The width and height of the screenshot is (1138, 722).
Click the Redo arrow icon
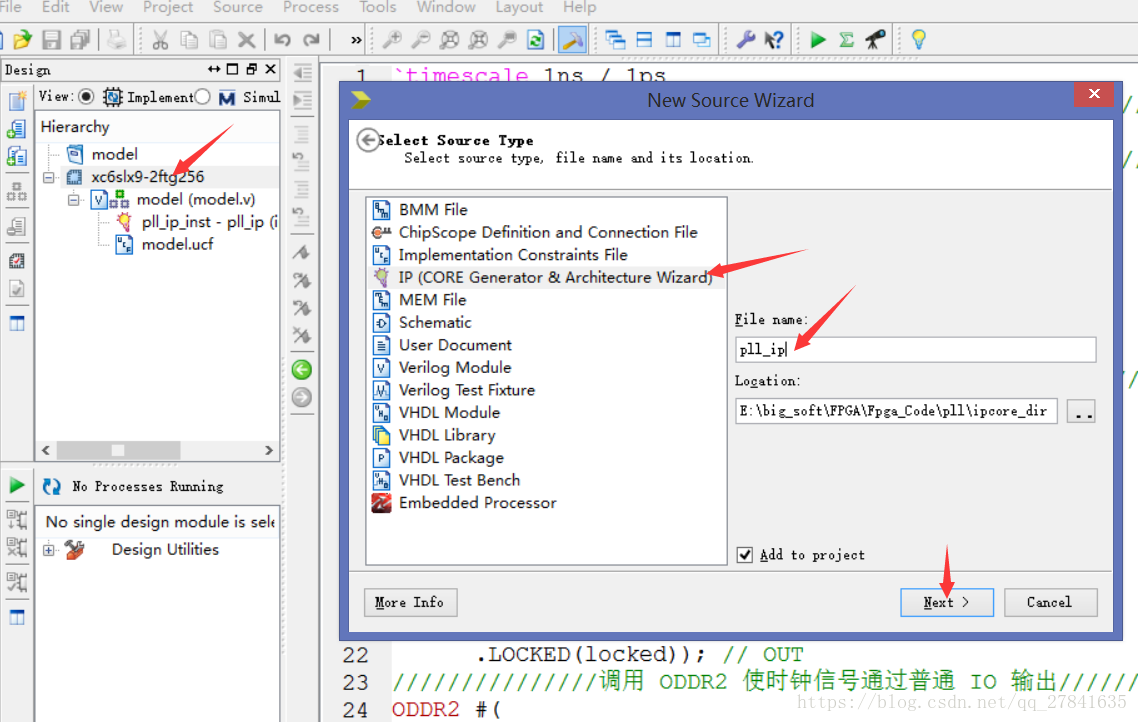tap(311, 39)
